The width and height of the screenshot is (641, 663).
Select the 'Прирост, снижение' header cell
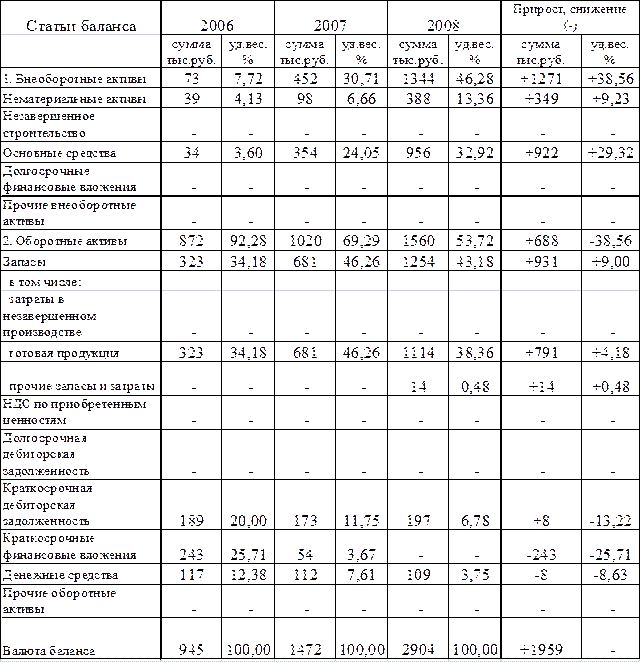coord(570,18)
